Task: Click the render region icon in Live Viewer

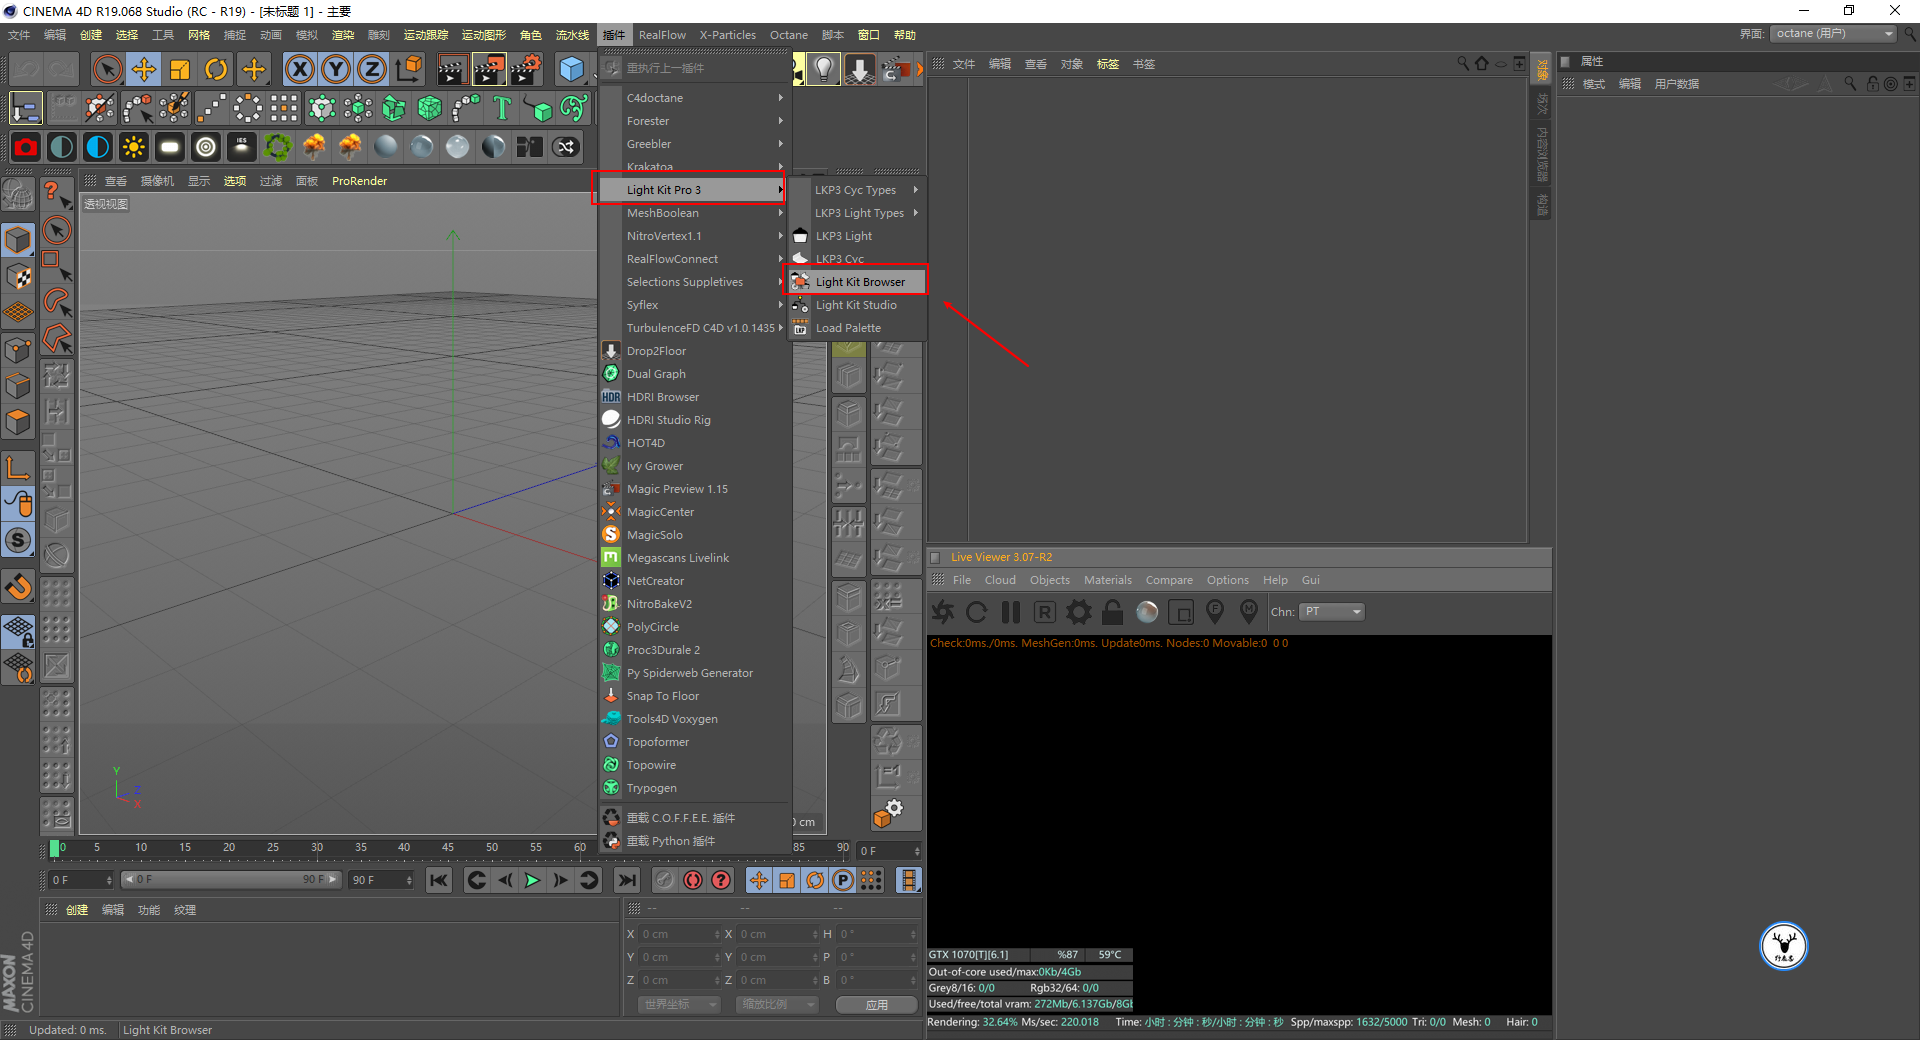Action: (x=1181, y=612)
